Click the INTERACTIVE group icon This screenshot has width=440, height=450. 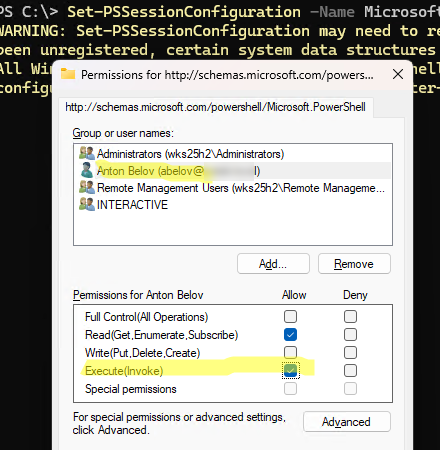click(x=87, y=204)
